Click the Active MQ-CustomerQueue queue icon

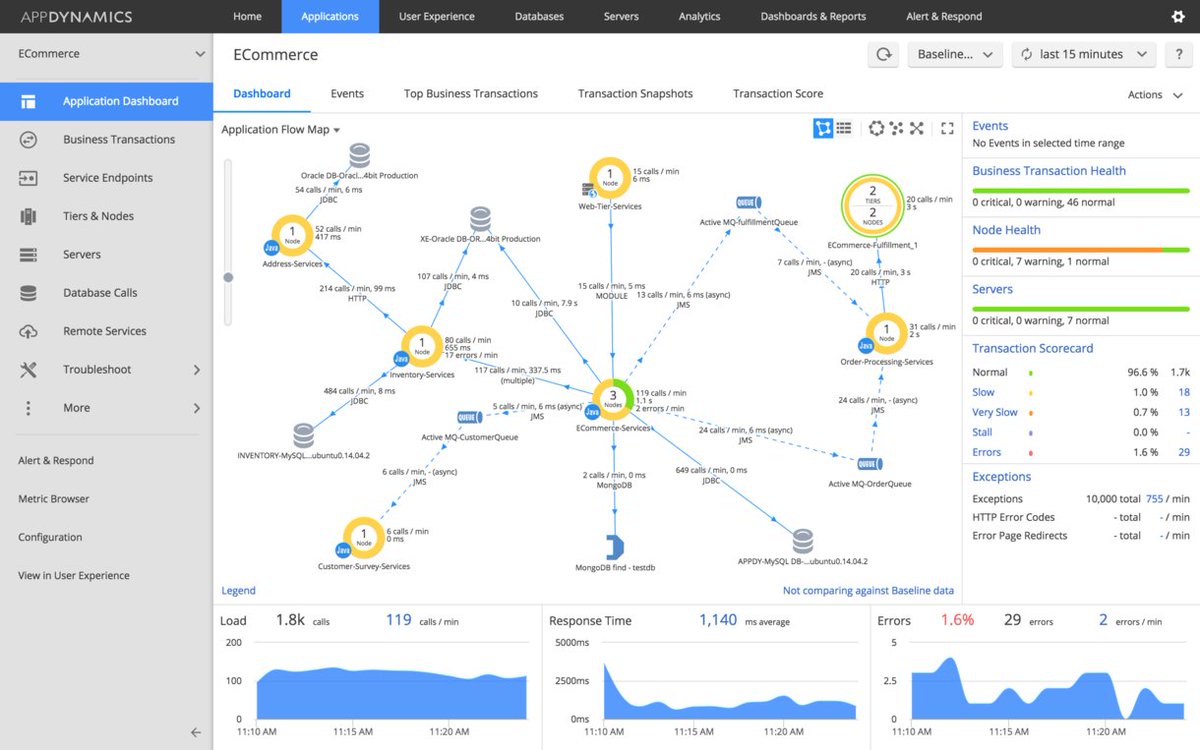coord(470,417)
